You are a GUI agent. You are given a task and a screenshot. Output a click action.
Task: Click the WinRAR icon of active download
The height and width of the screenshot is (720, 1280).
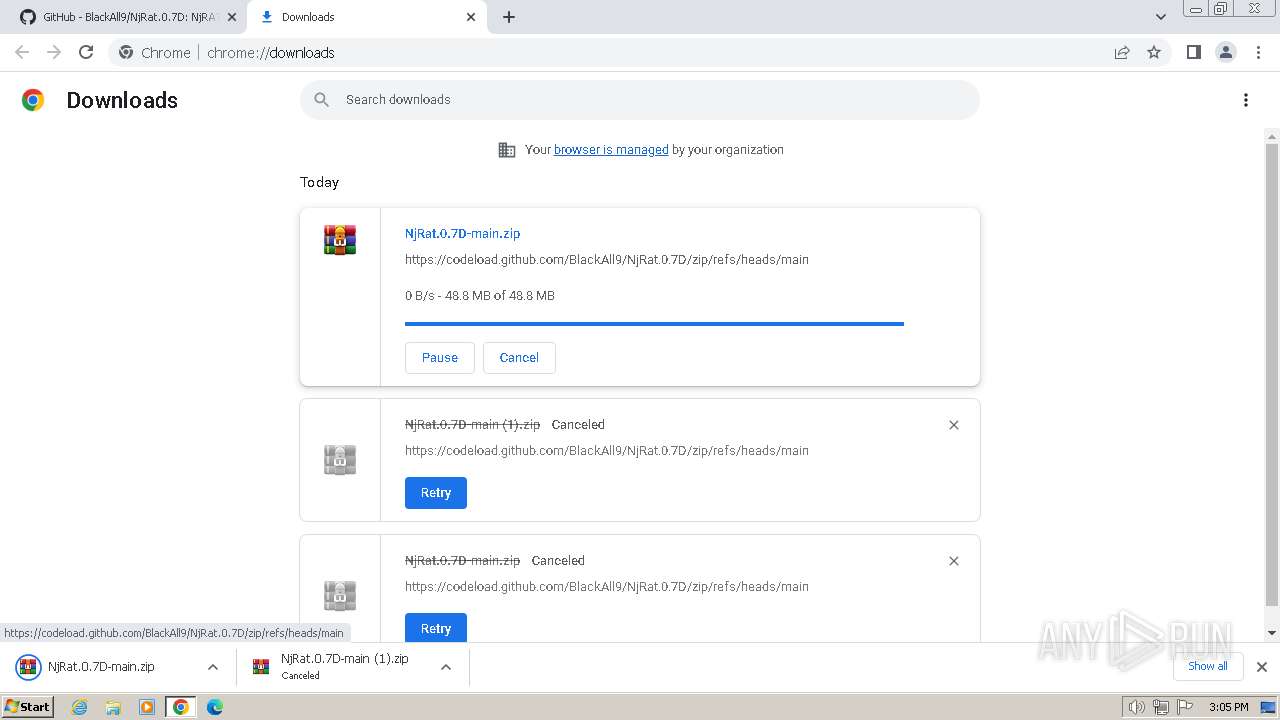[340, 240]
